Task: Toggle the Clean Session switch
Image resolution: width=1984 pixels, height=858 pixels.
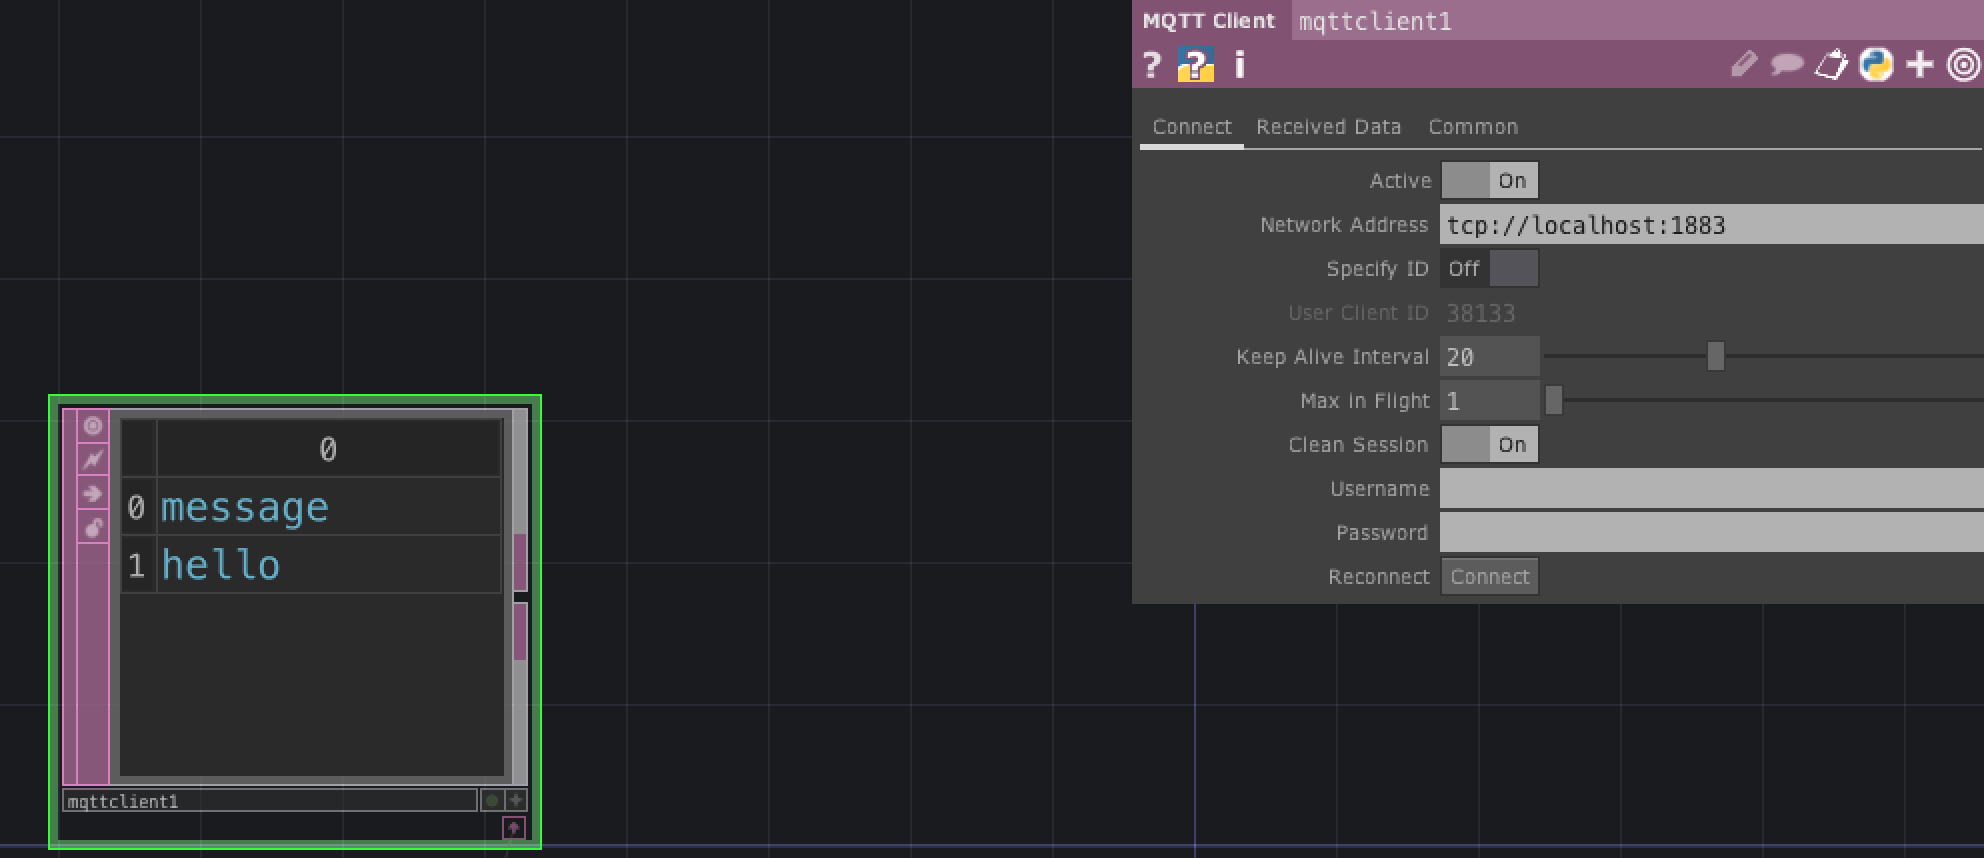Action: (x=1489, y=445)
